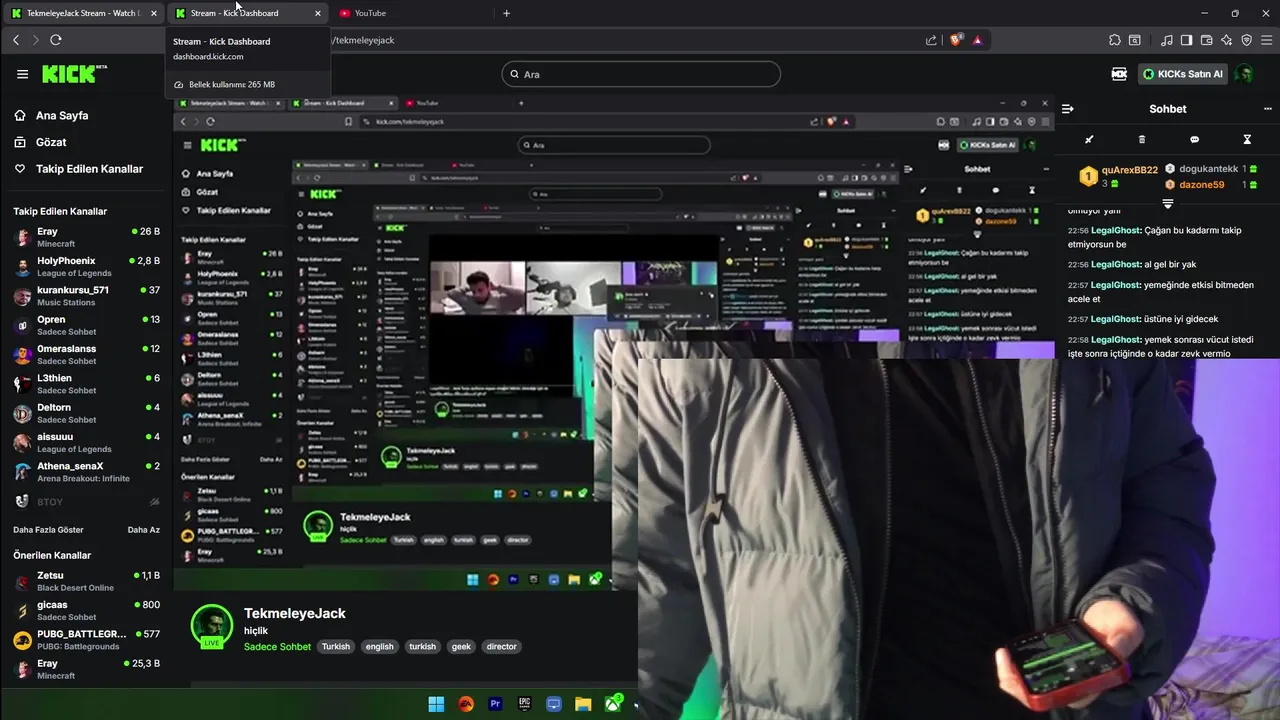Open the EA app from the taskbar
The image size is (1280, 720).
click(466, 704)
